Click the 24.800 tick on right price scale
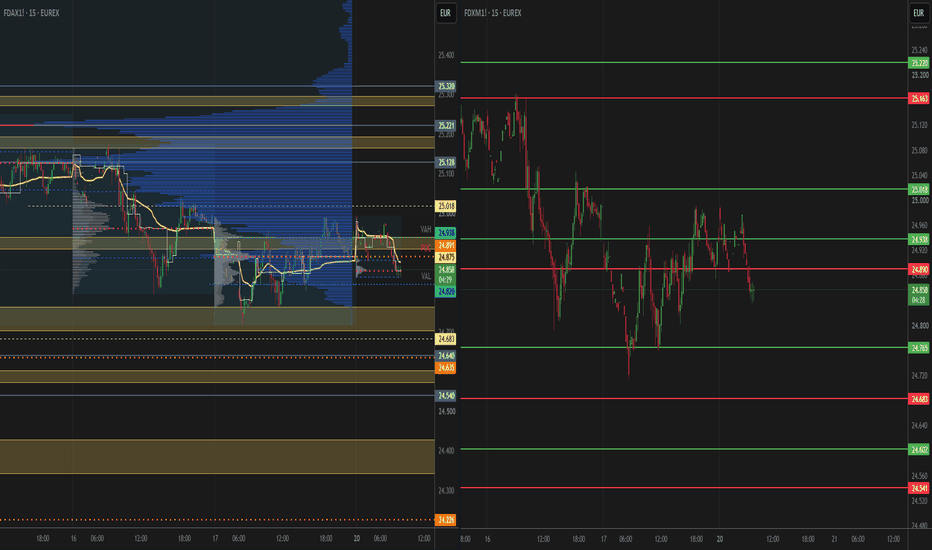The width and height of the screenshot is (932, 550). 920,326
